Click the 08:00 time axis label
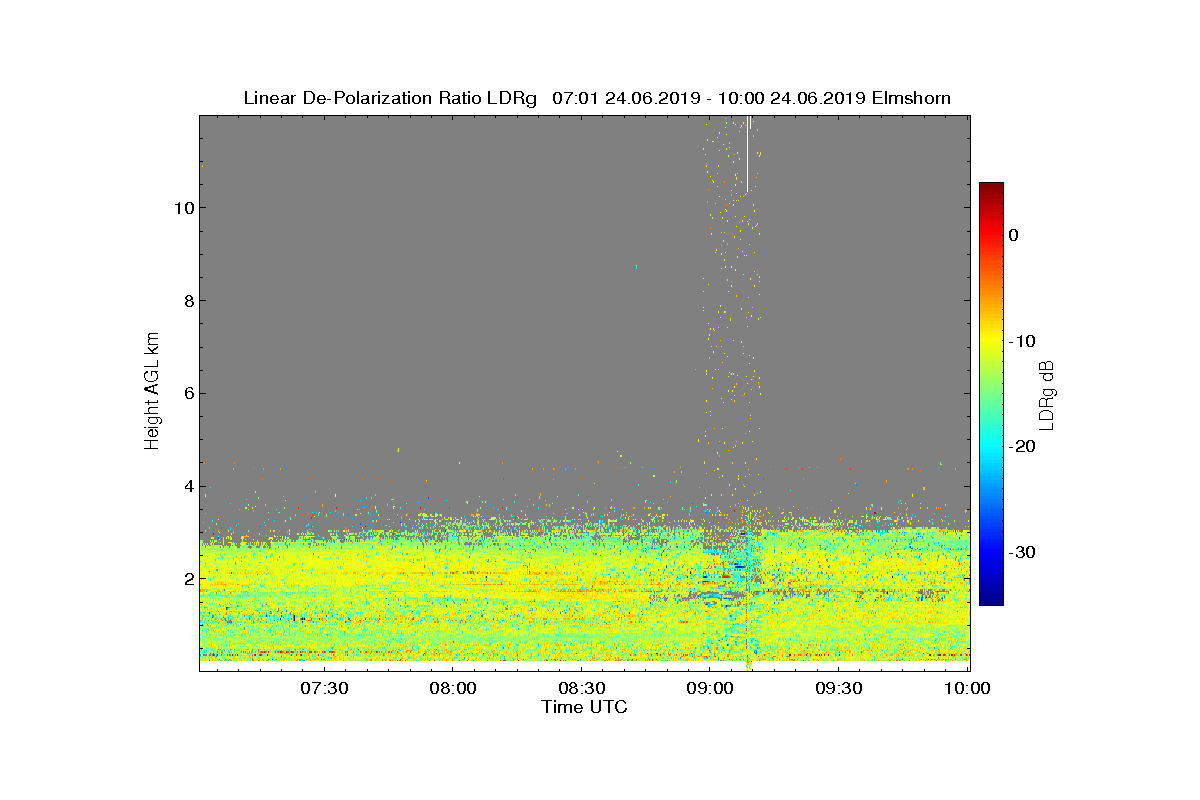The height and width of the screenshot is (800, 1200). [x=452, y=688]
